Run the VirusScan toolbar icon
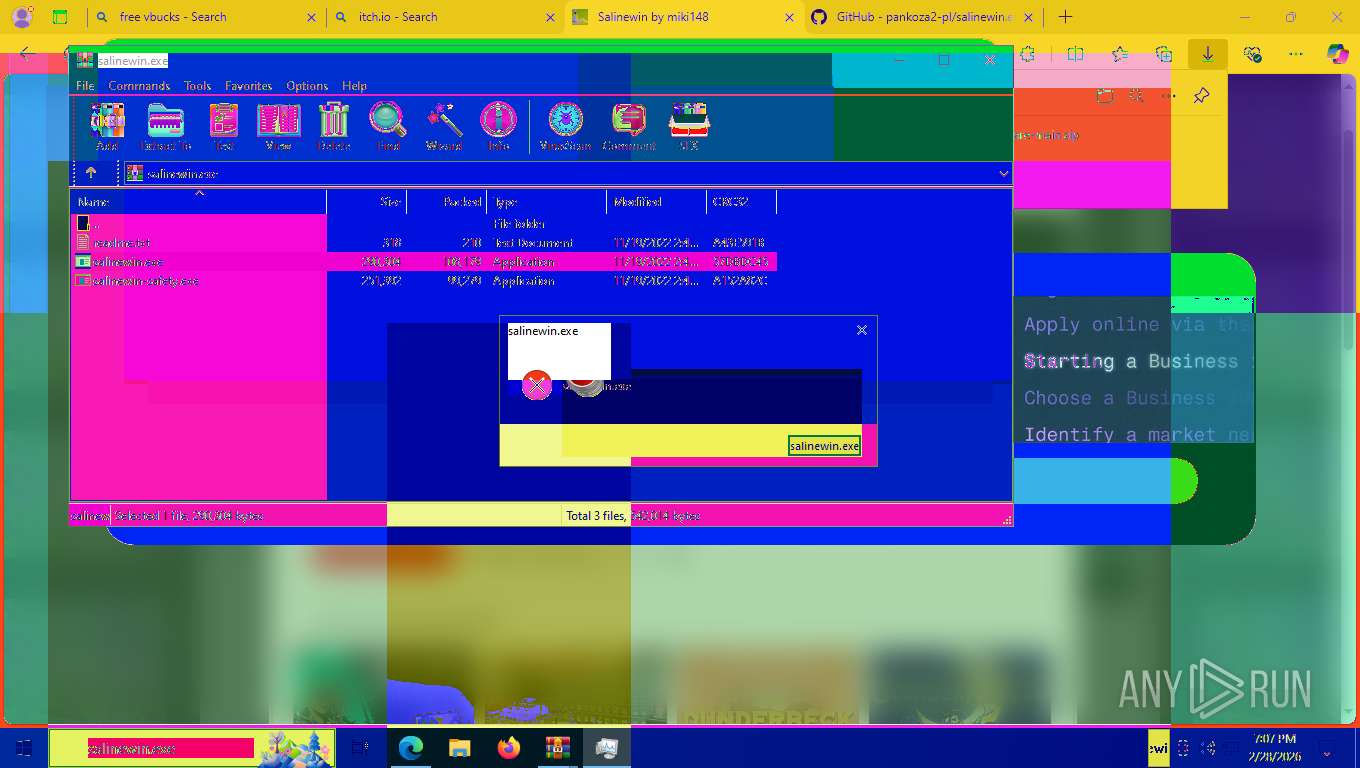1360x768 pixels. click(x=565, y=127)
